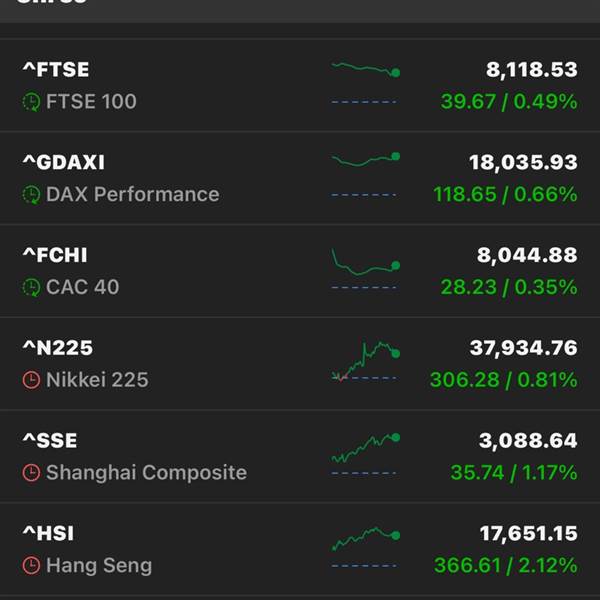
Task: Toggle the 366.61 / 2.12% change display
Action: coord(505,566)
